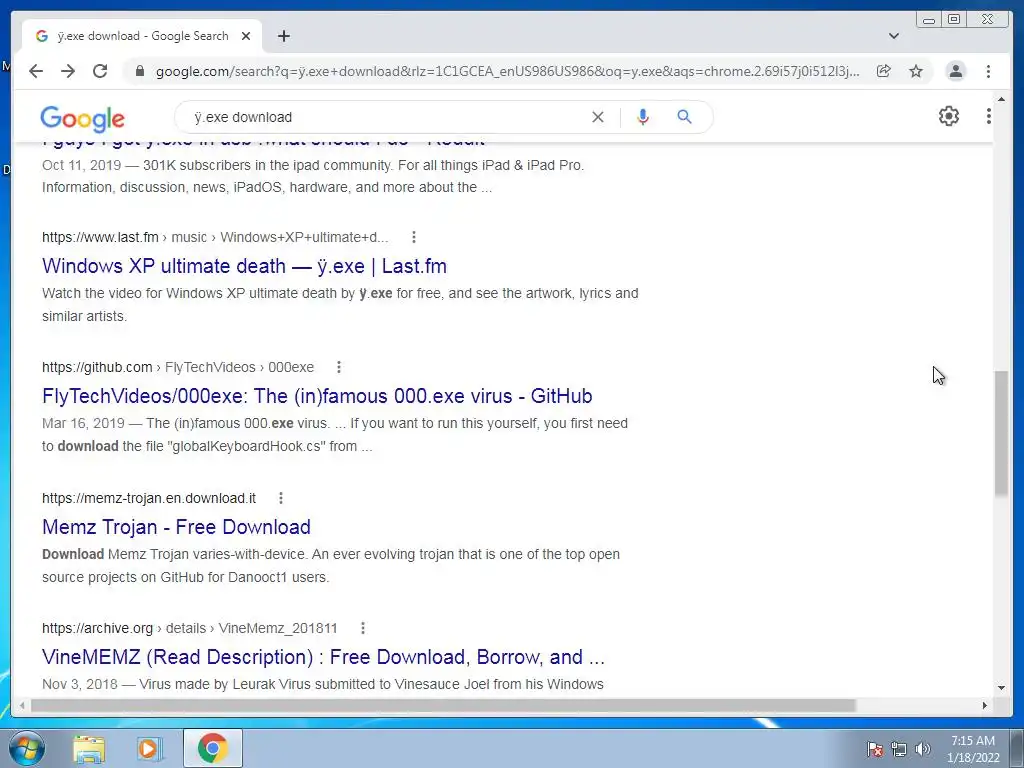Open more options for Last.fm result
The width and height of the screenshot is (1024, 768).
pyautogui.click(x=413, y=237)
